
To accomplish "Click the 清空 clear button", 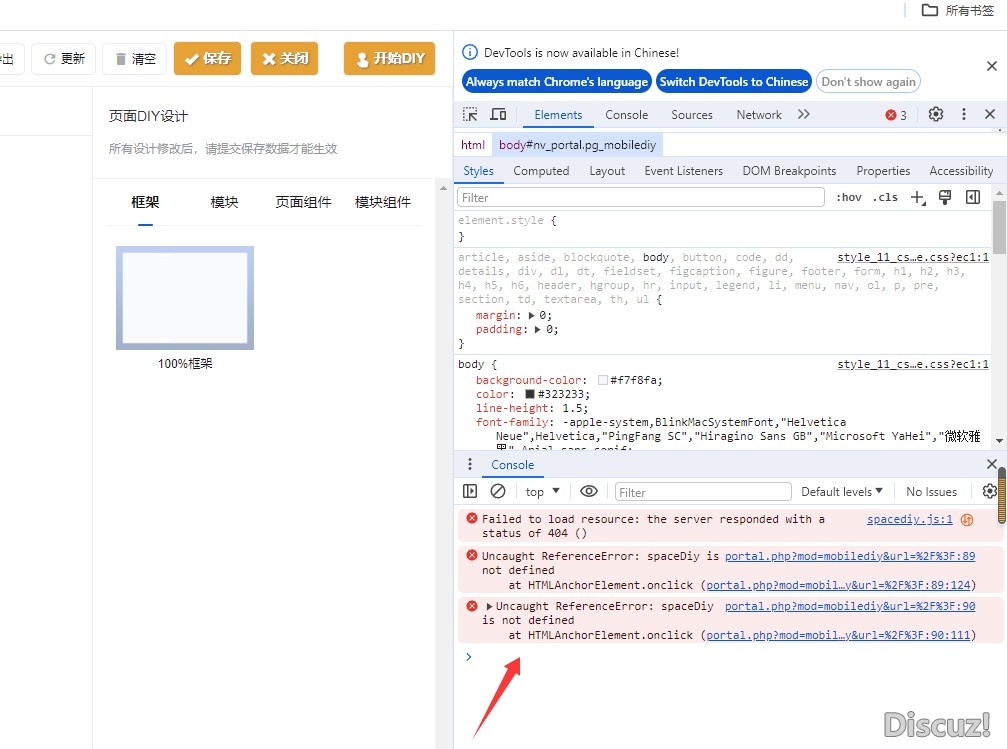I will click(x=135, y=58).
